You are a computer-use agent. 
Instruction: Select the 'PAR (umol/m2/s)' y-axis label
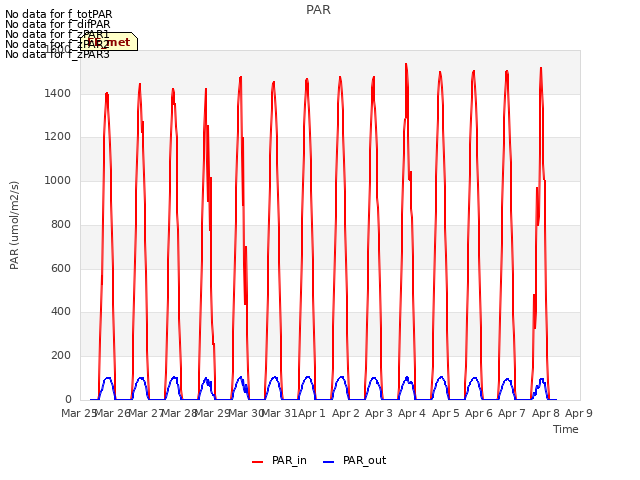[14, 225]
